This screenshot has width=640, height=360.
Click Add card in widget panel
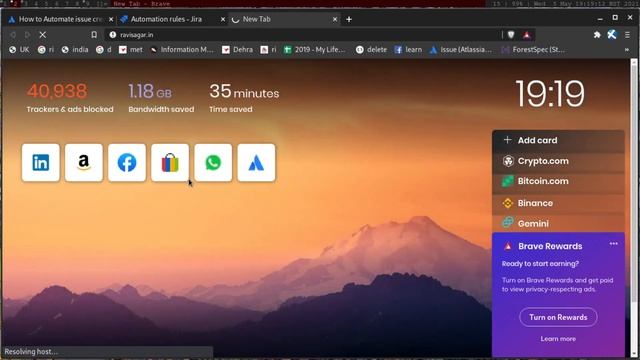(x=558, y=140)
